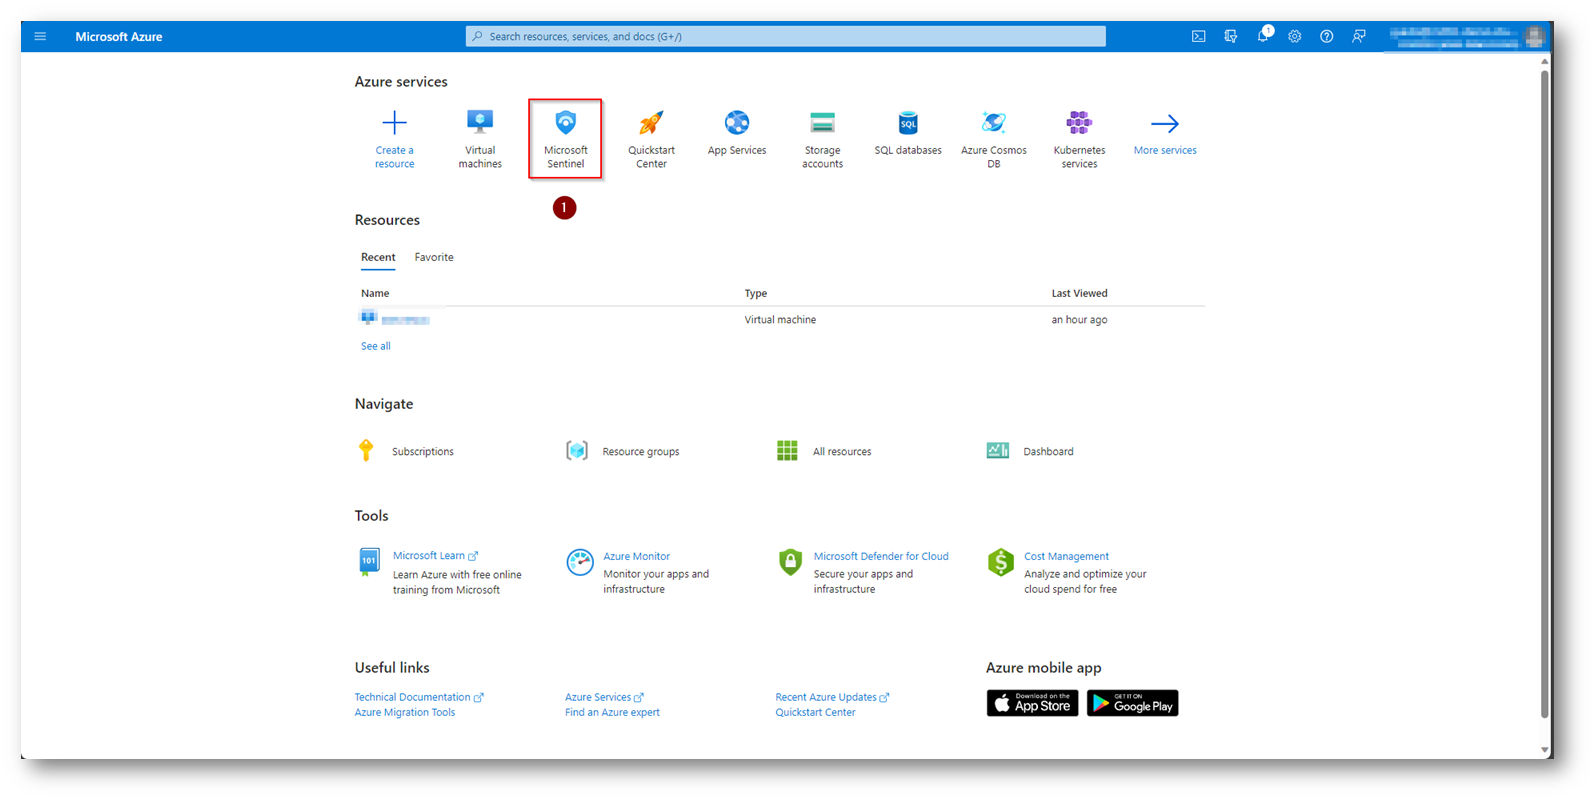Image resolution: width=1596 pixels, height=801 pixels.
Task: Open Cost Management link
Action: point(1066,556)
